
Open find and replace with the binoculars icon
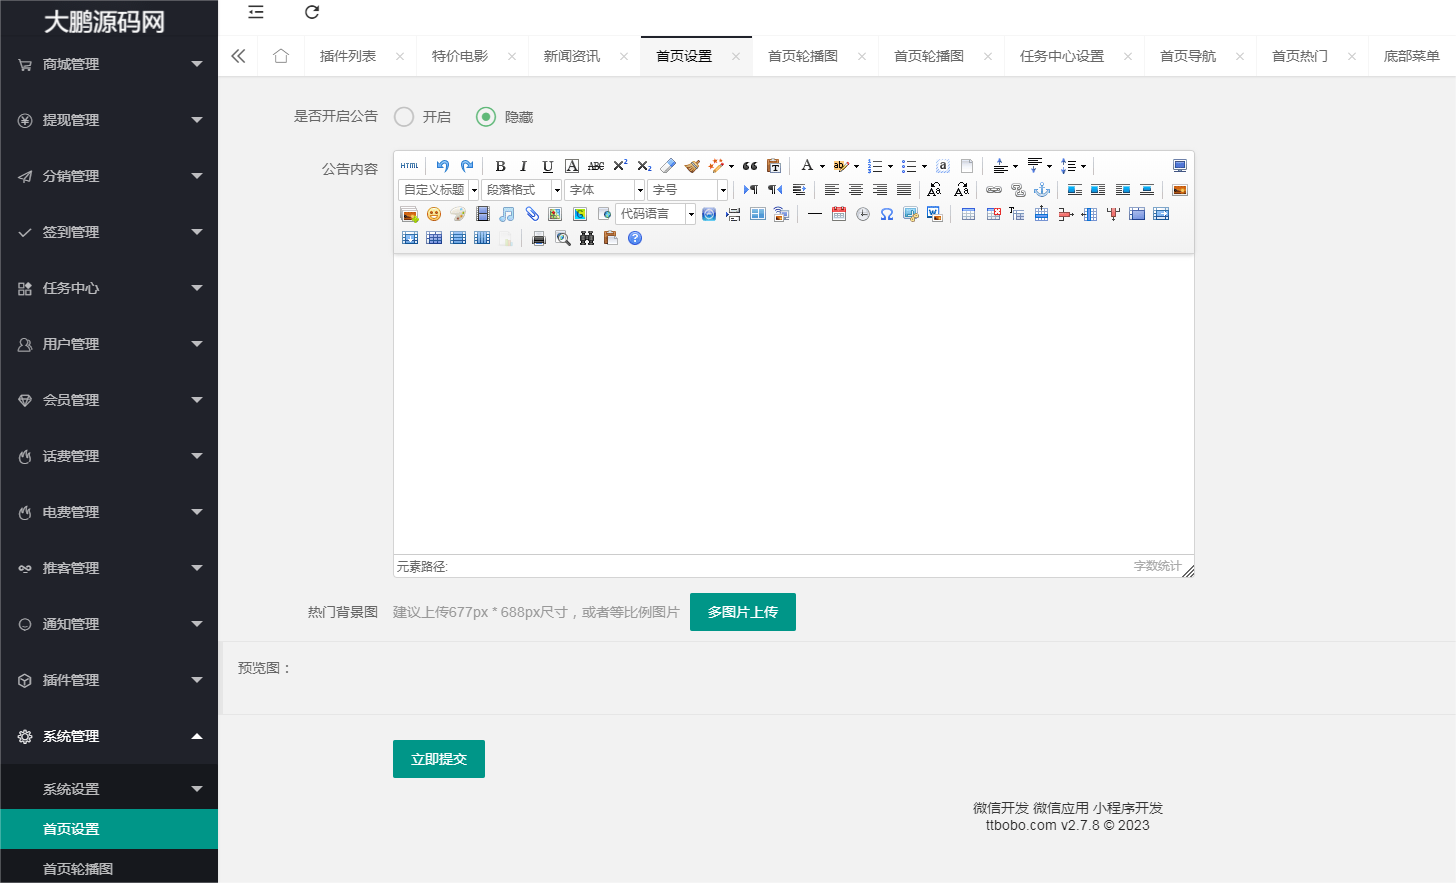point(586,238)
